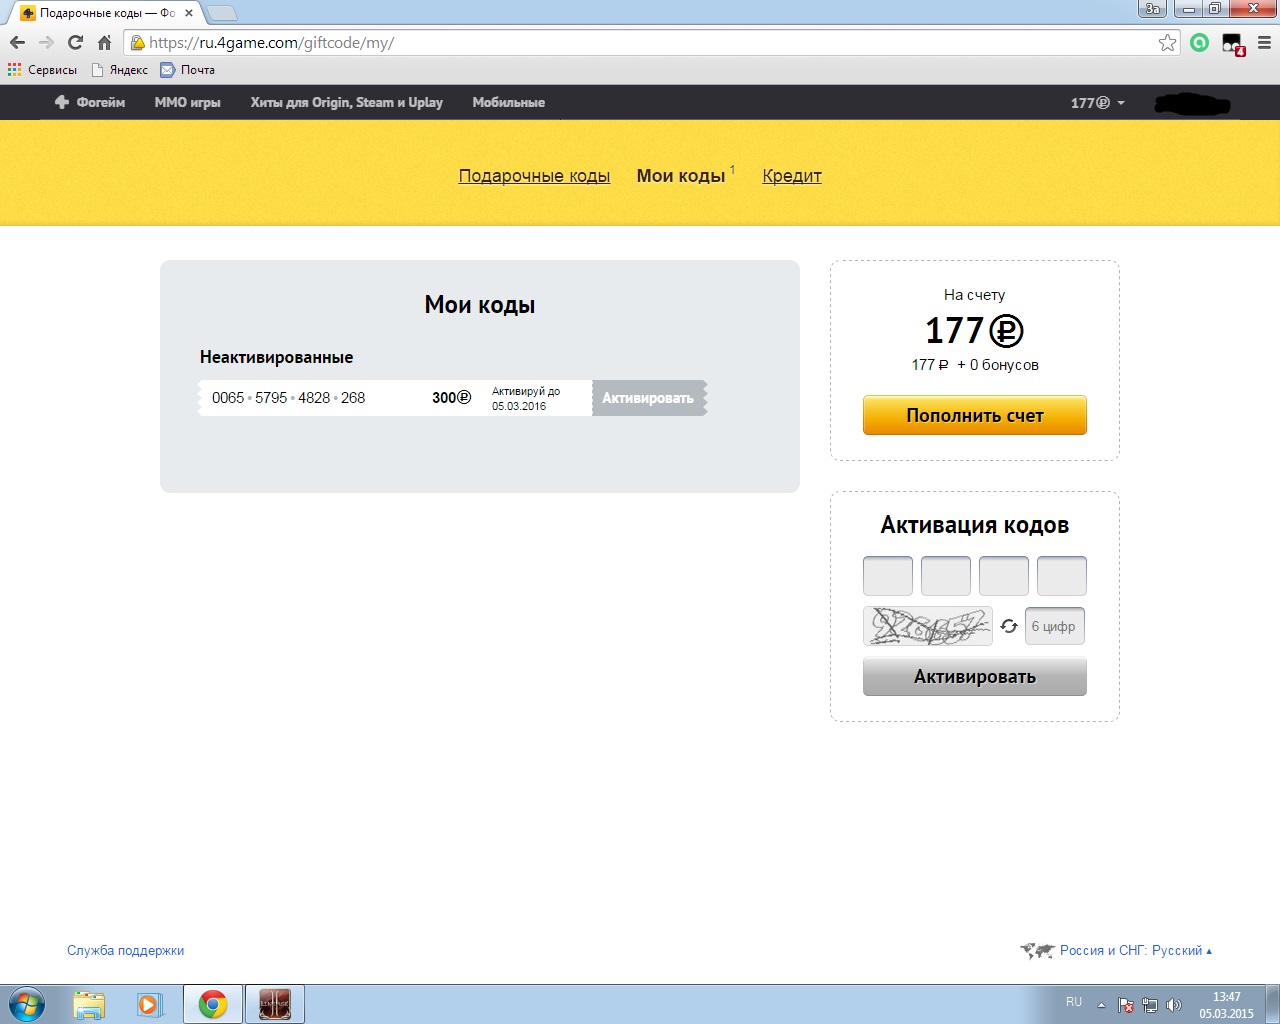Open the Почта bookmark
Screen dimensions: 1280x1024
point(188,70)
